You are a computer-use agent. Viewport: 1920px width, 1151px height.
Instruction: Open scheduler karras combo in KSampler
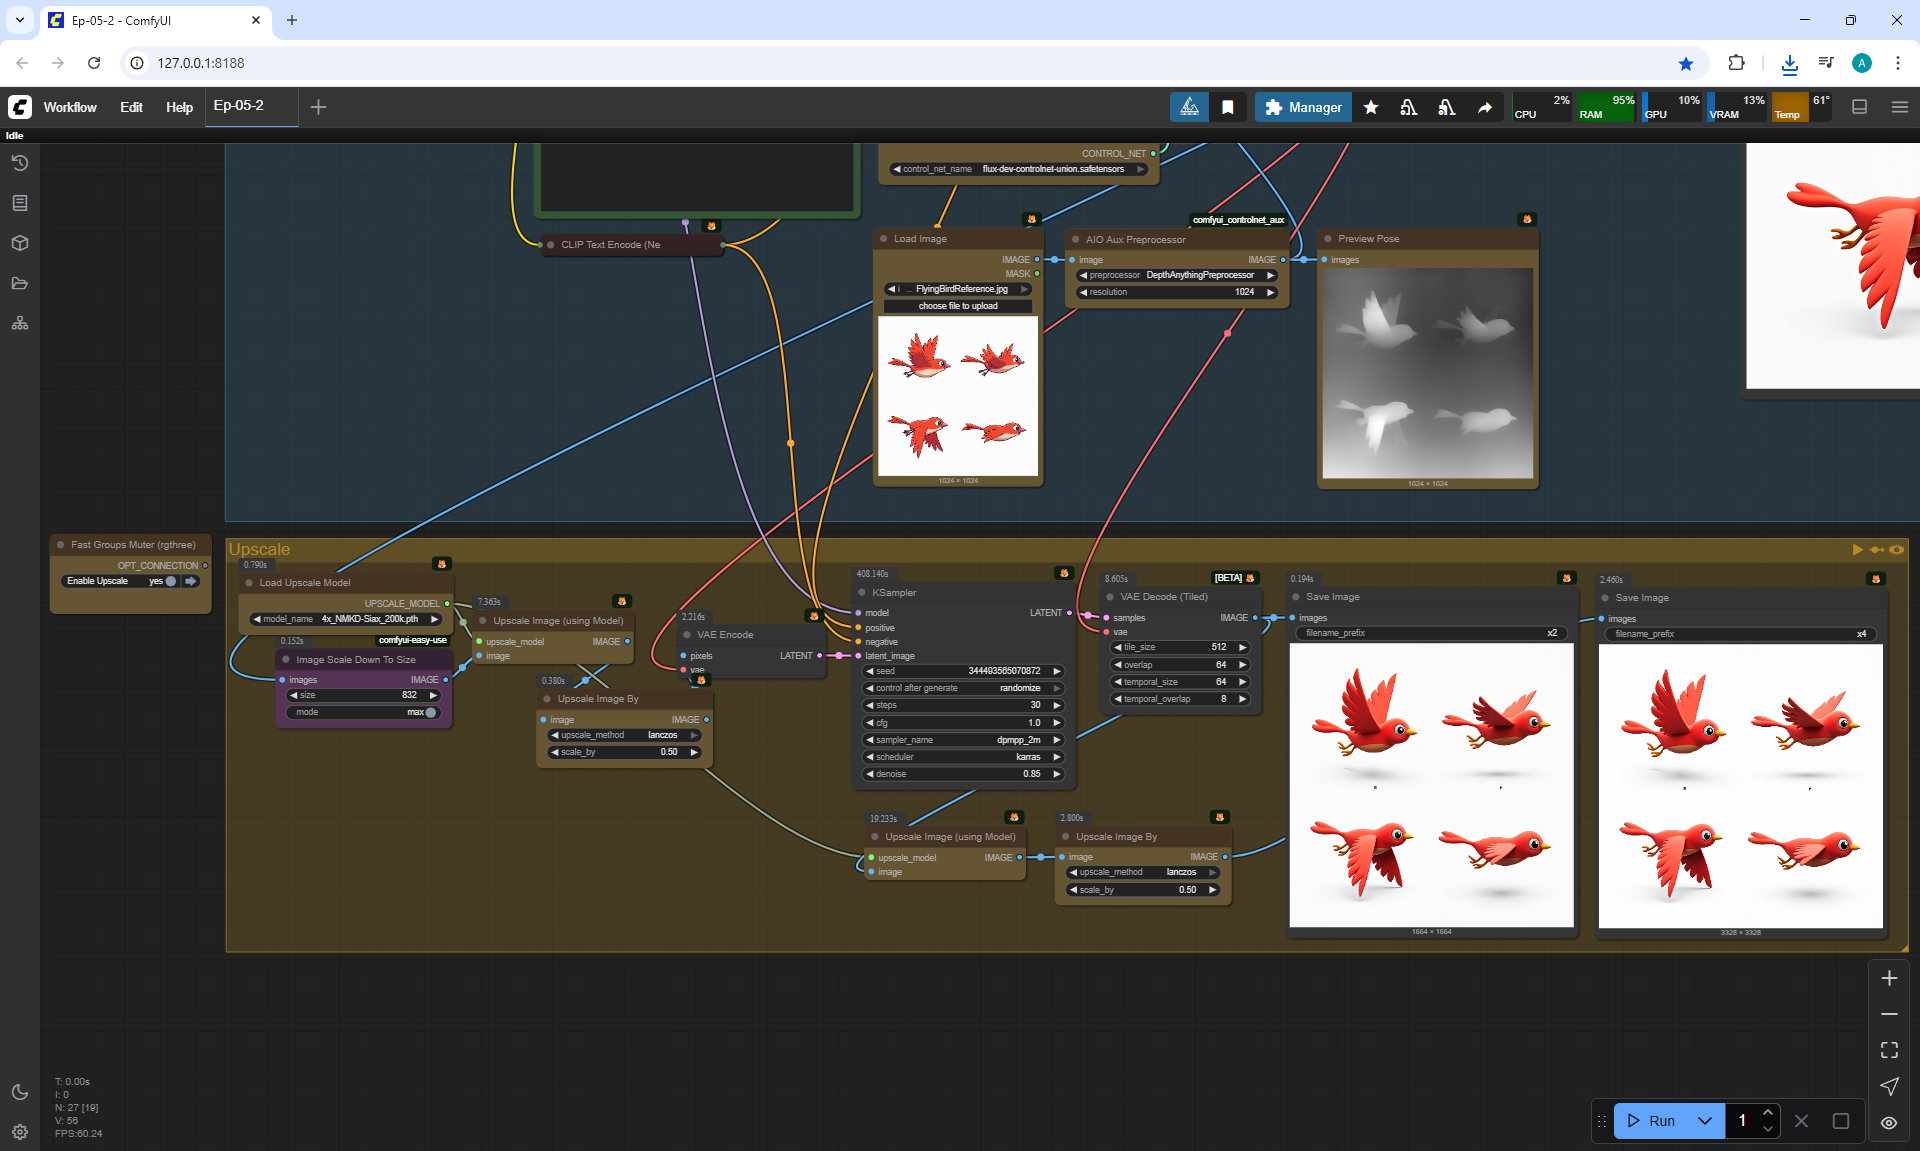point(962,757)
